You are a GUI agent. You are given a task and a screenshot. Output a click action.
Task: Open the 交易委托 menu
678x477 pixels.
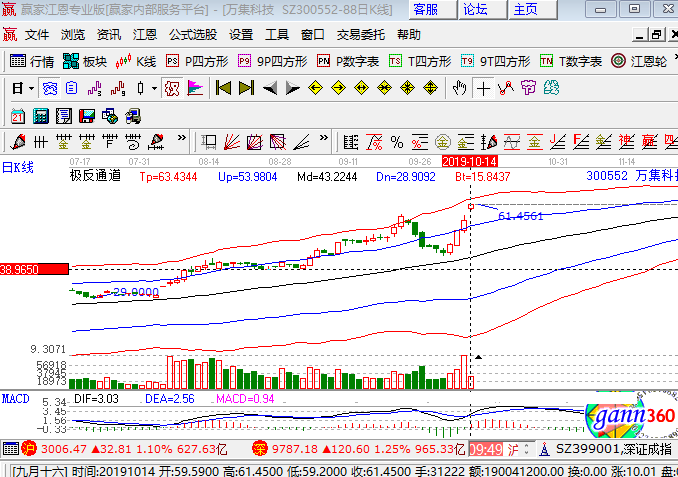point(361,35)
